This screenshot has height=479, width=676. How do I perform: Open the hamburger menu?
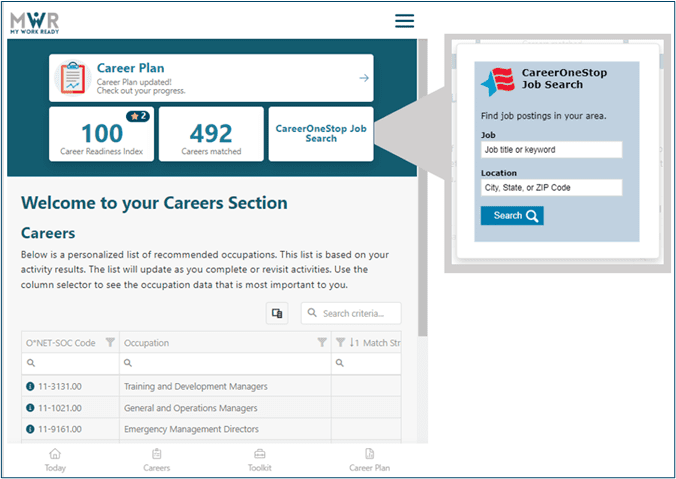(404, 21)
